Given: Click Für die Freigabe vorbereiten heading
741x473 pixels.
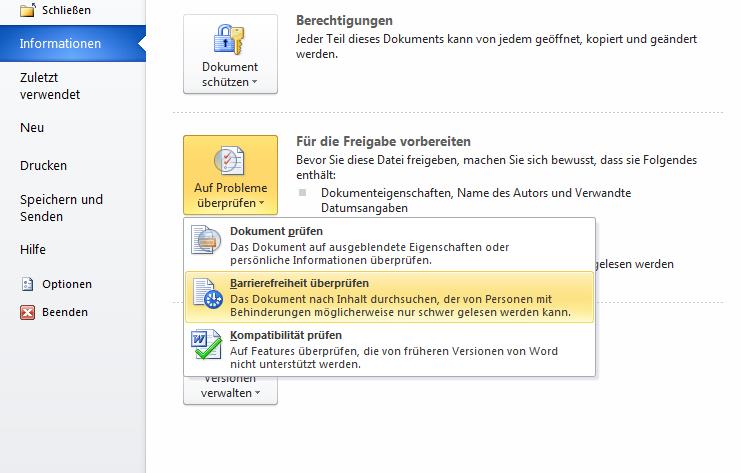Looking at the screenshot, I should coord(383,141).
